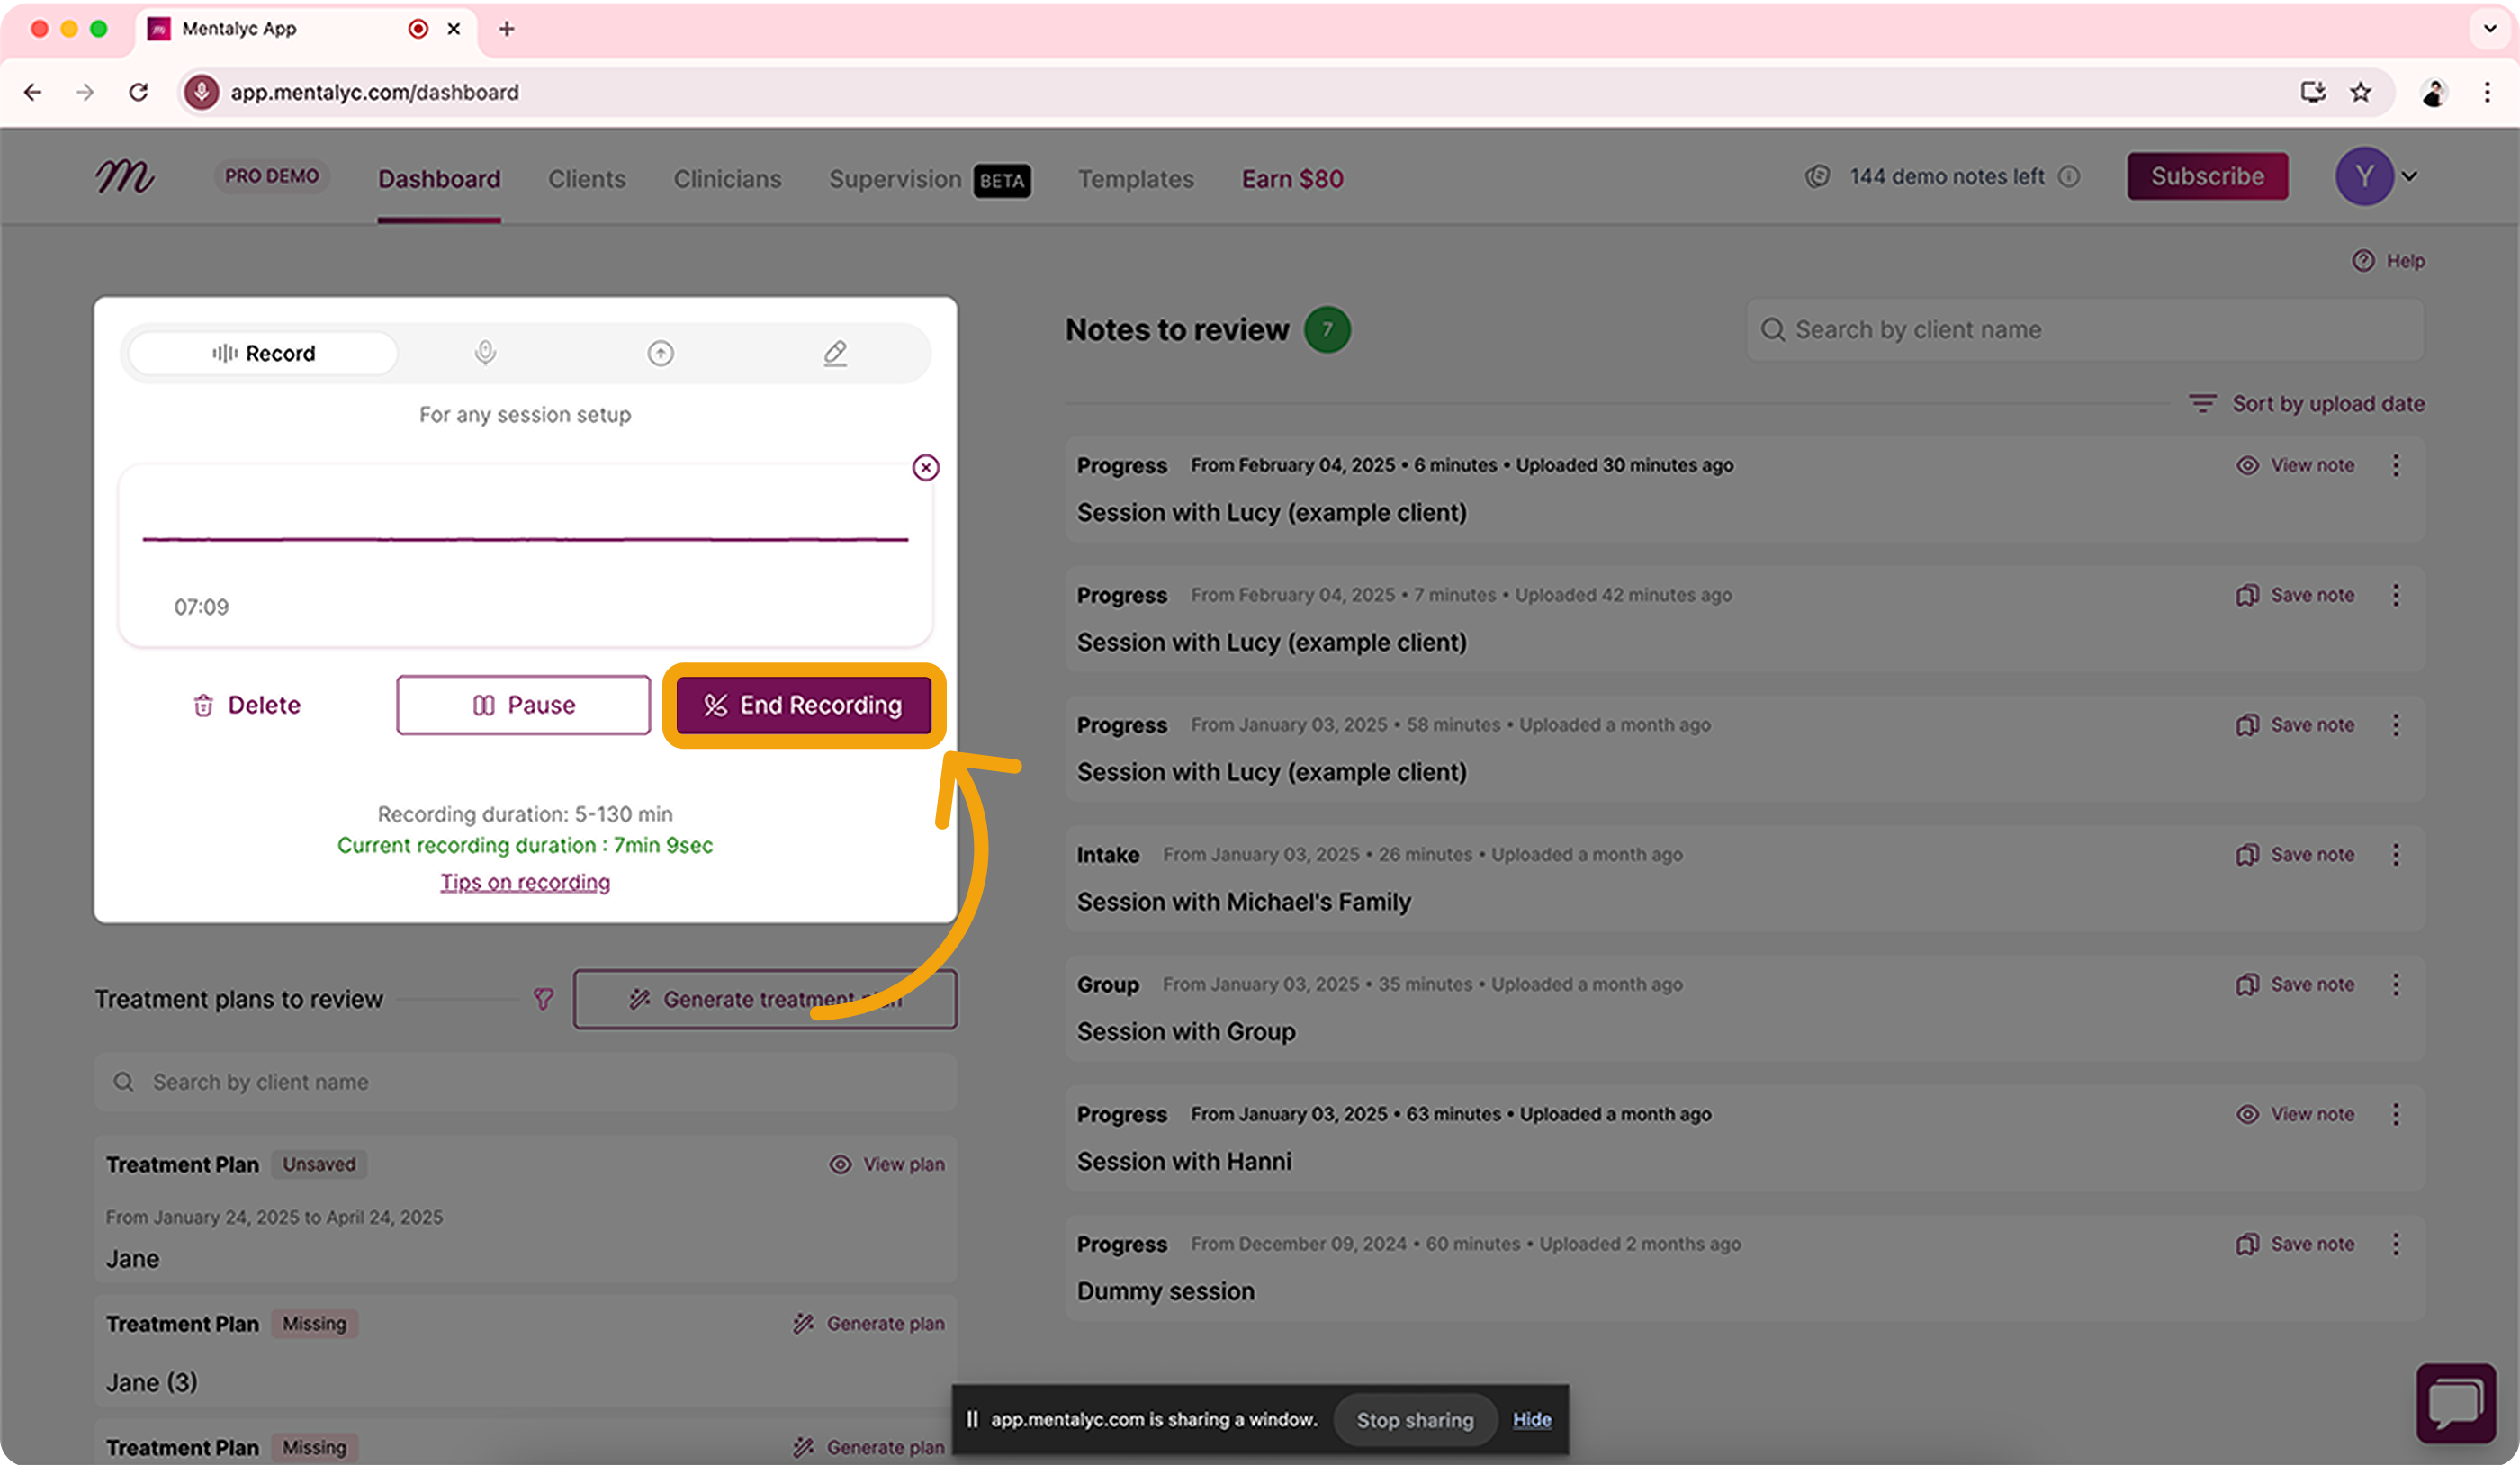2520x1465 pixels.
Task: Expand the user avatar dropdown chevron
Action: coord(2410,176)
